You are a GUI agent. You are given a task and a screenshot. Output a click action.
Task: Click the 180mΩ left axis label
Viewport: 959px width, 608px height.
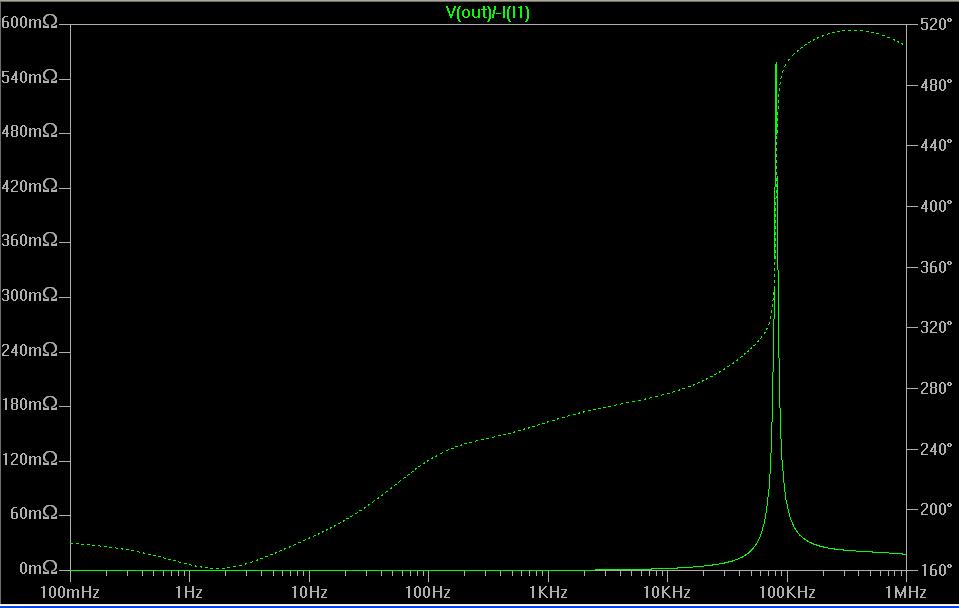29,404
